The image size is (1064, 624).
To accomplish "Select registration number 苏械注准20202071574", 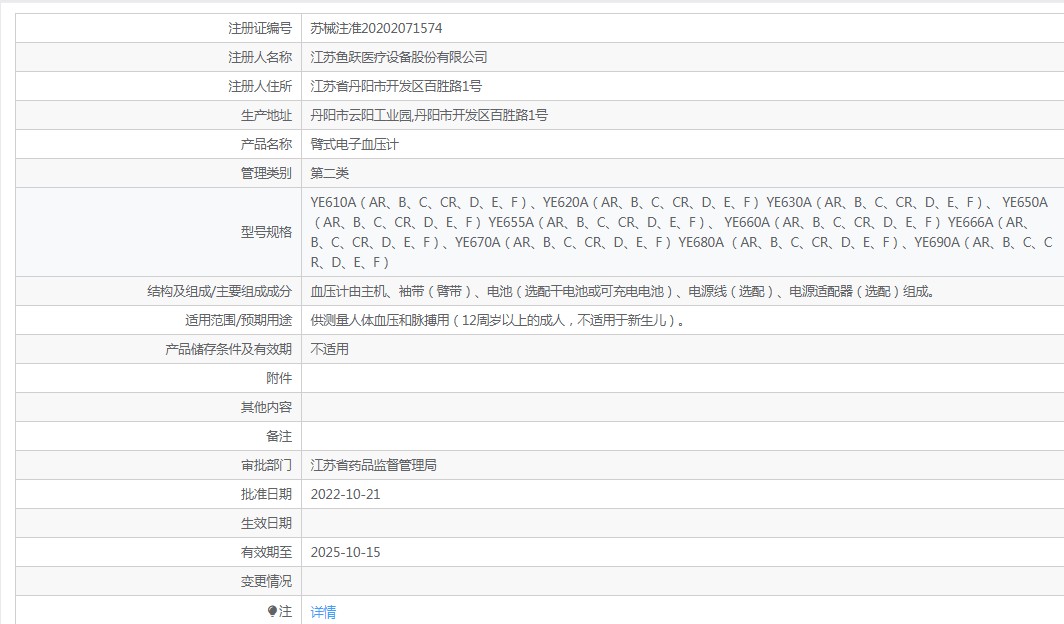I will pos(376,28).
